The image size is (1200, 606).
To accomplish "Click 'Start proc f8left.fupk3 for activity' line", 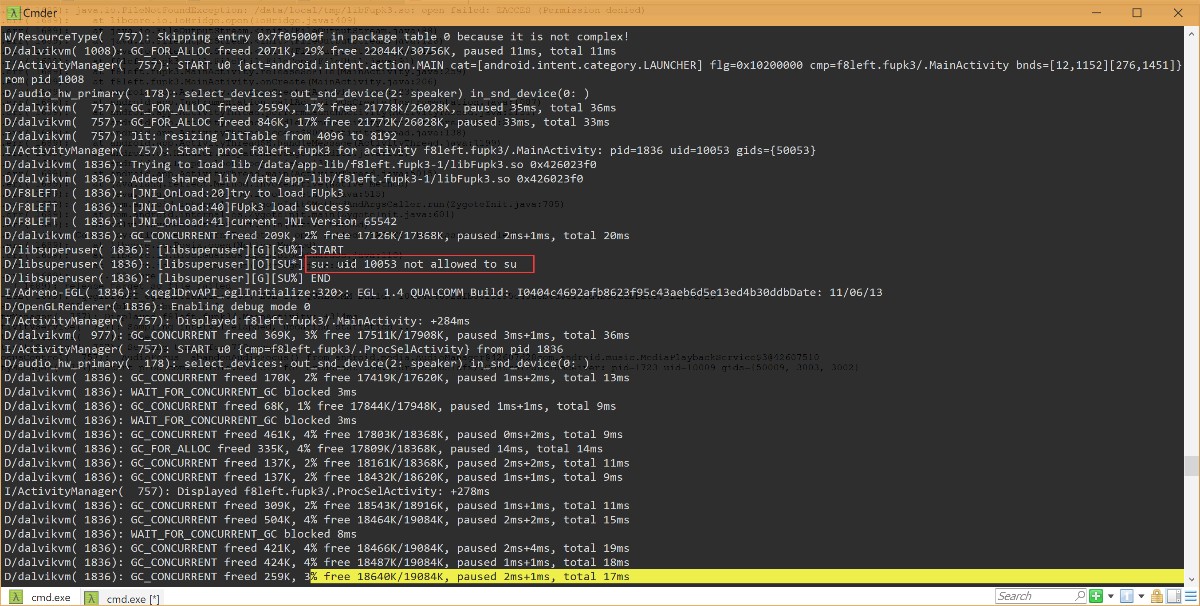I will pyautogui.click(x=410, y=150).
